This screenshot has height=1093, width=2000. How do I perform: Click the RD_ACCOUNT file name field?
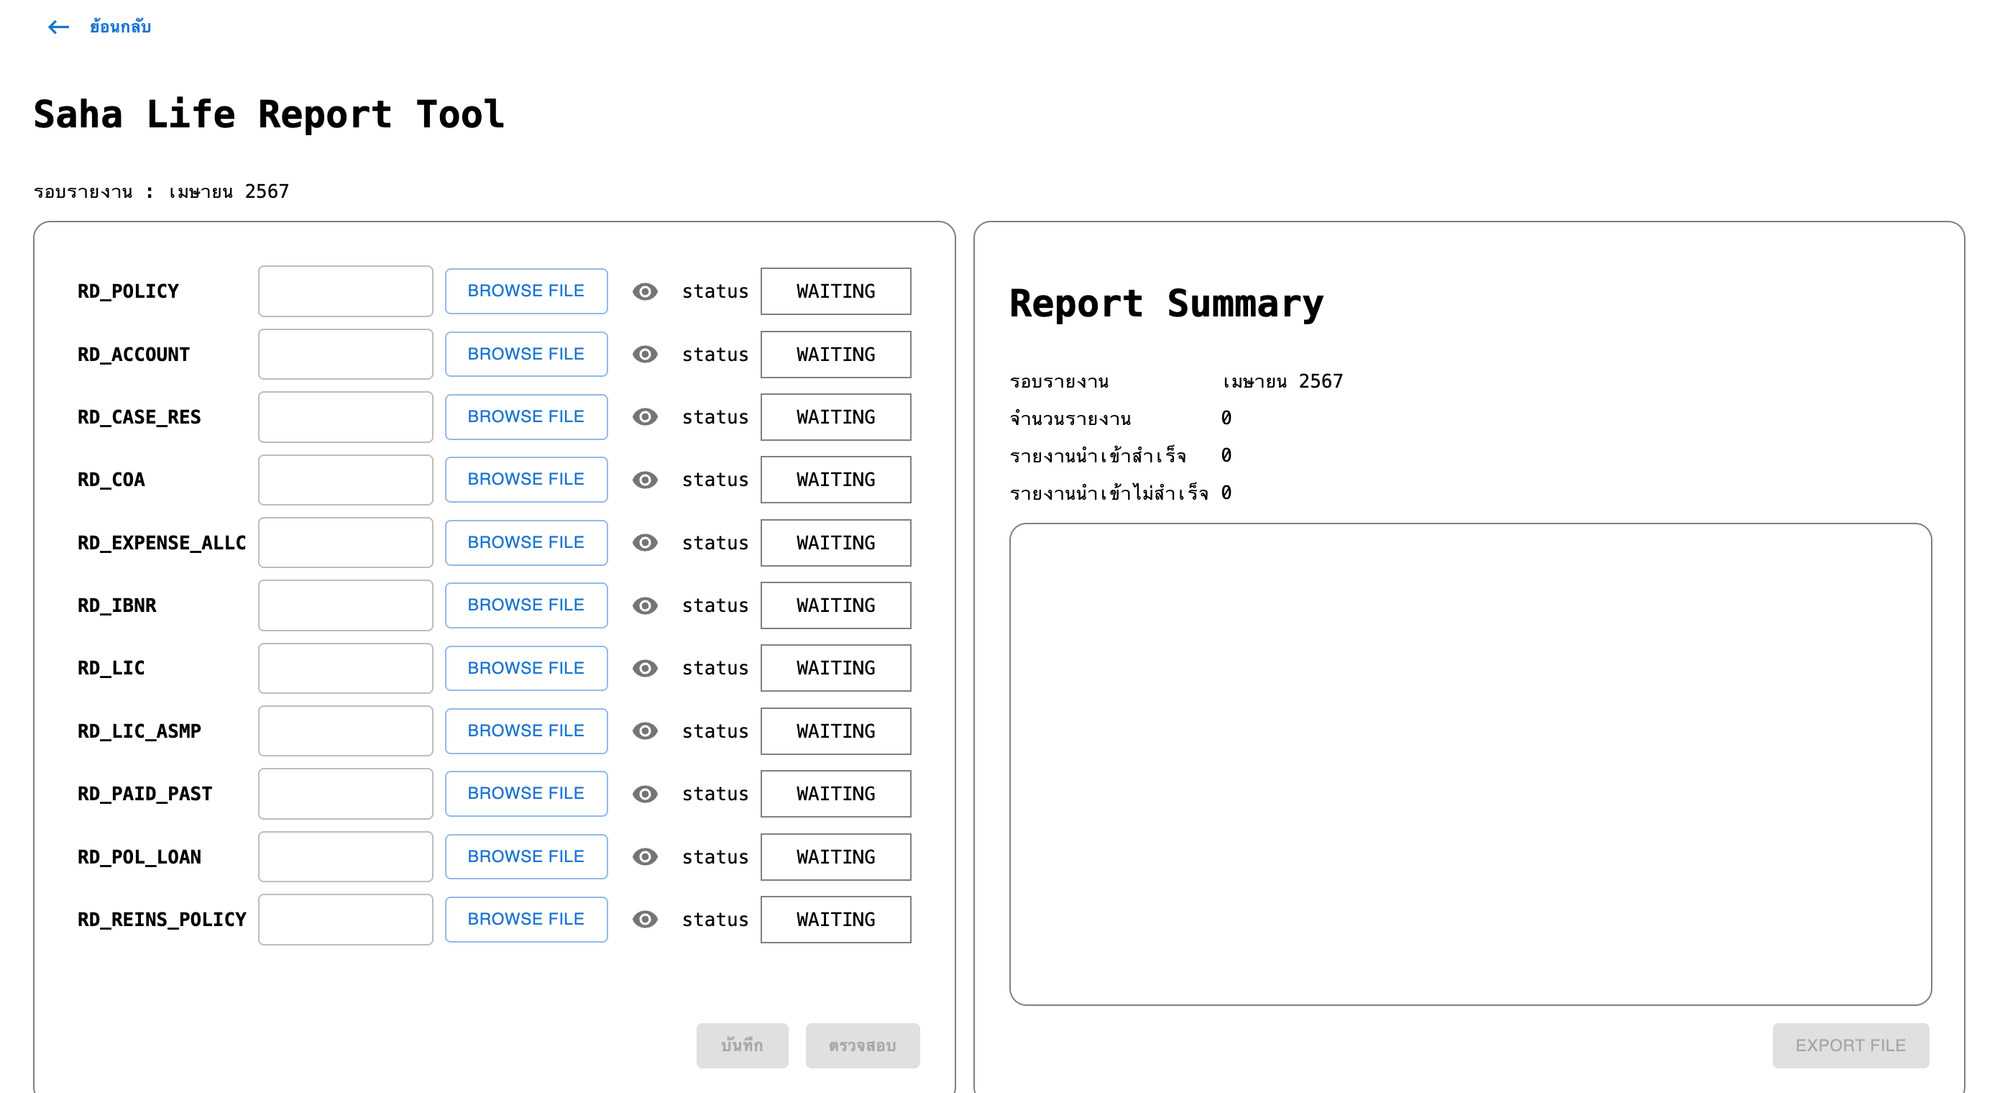[x=345, y=354]
